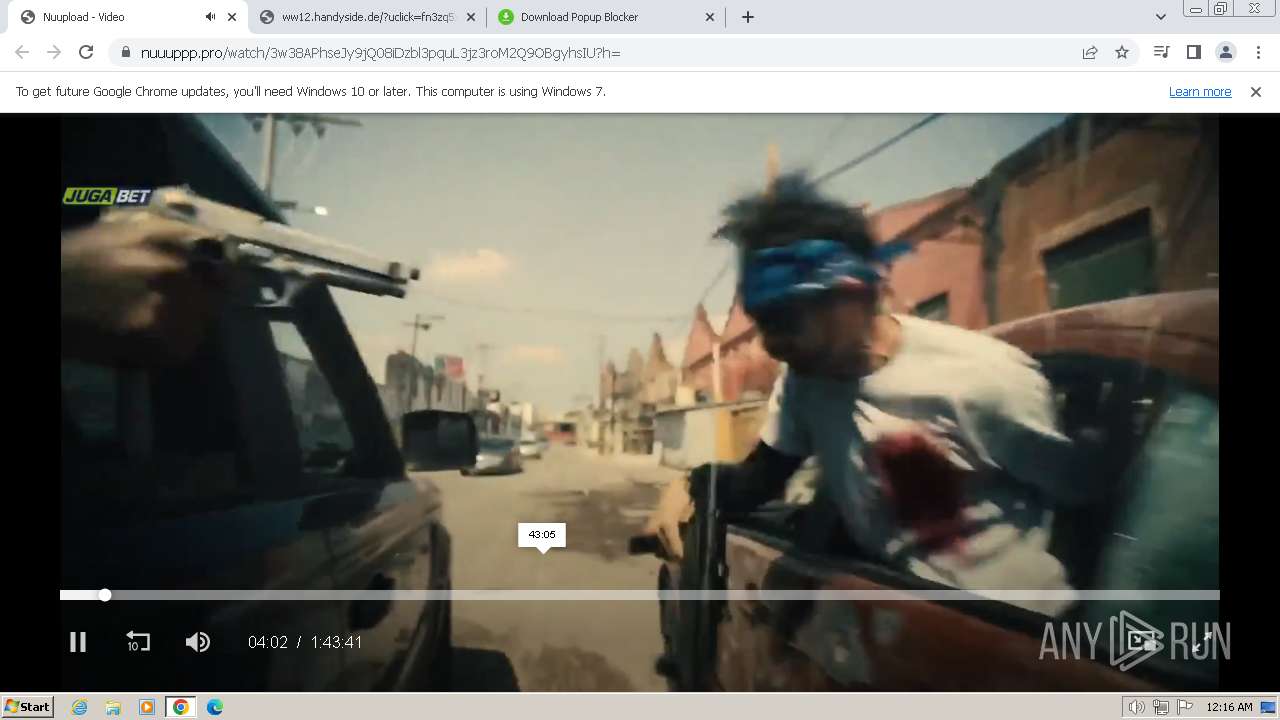This screenshot has width=1280, height=720.
Task: Open picture-in-picture mode for the video
Action: [1141, 642]
